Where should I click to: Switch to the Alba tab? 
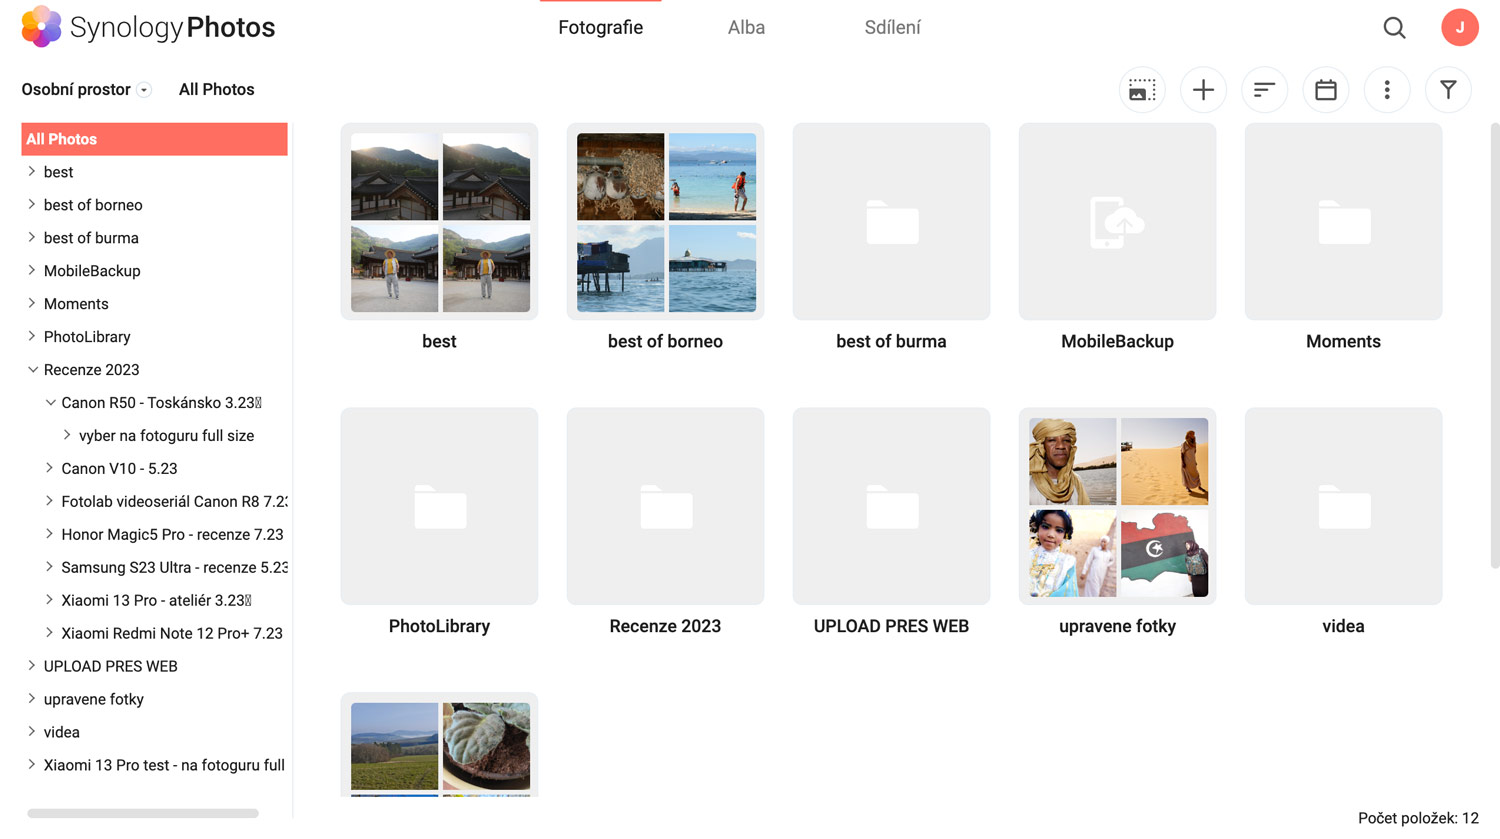tap(746, 28)
